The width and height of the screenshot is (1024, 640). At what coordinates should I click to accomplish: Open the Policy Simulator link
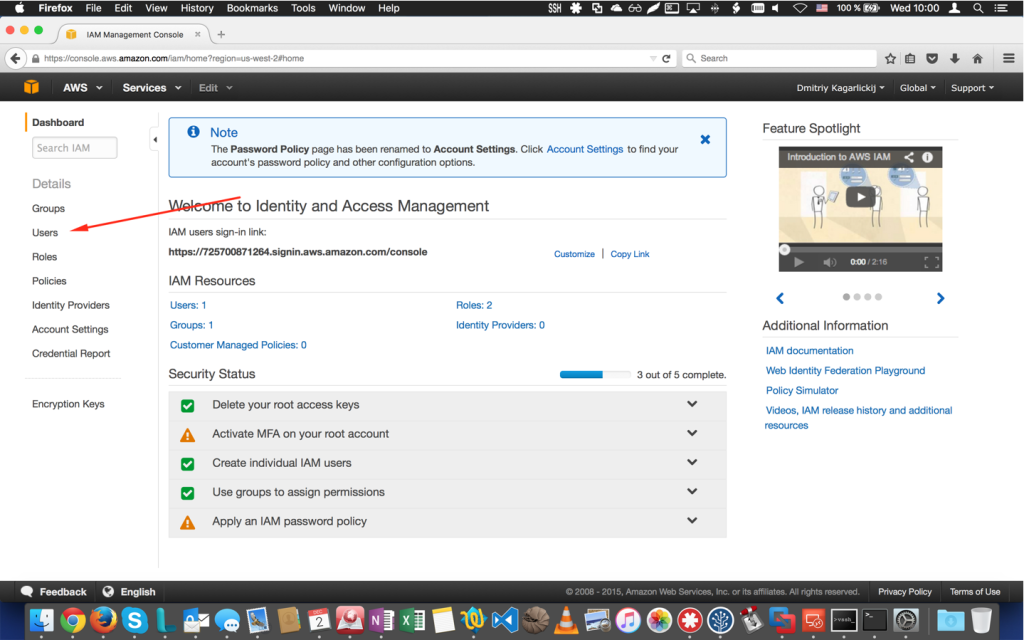click(x=802, y=391)
